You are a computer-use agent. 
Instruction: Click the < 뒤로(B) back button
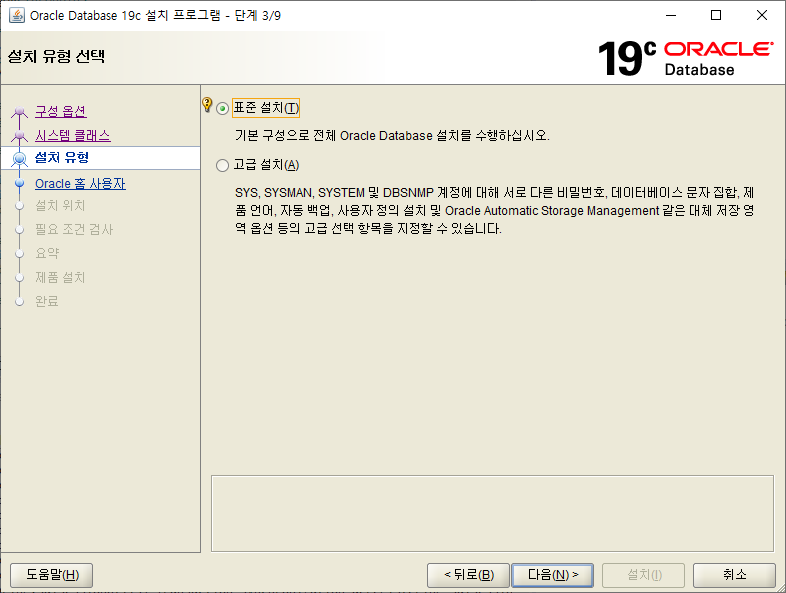click(x=468, y=574)
